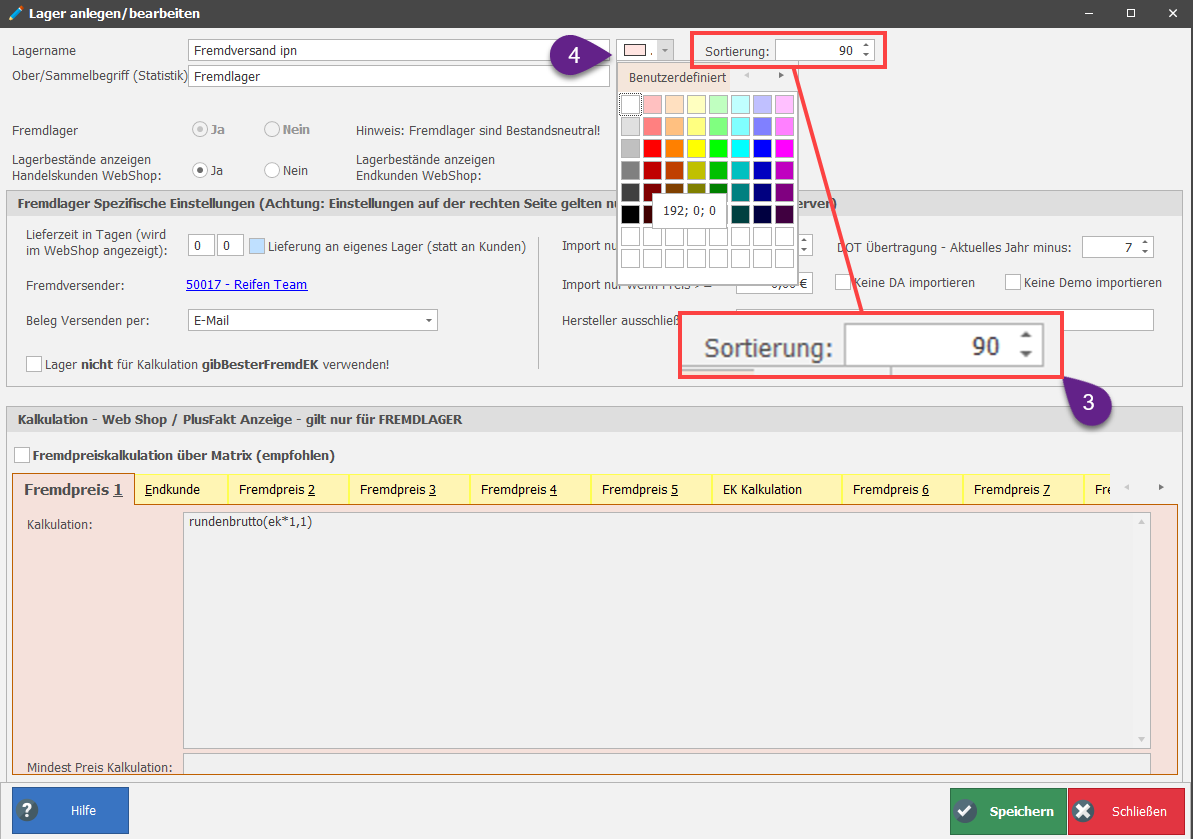1193x839 pixels.
Task: Open the color picker dropdown arrow
Action: click(665, 50)
